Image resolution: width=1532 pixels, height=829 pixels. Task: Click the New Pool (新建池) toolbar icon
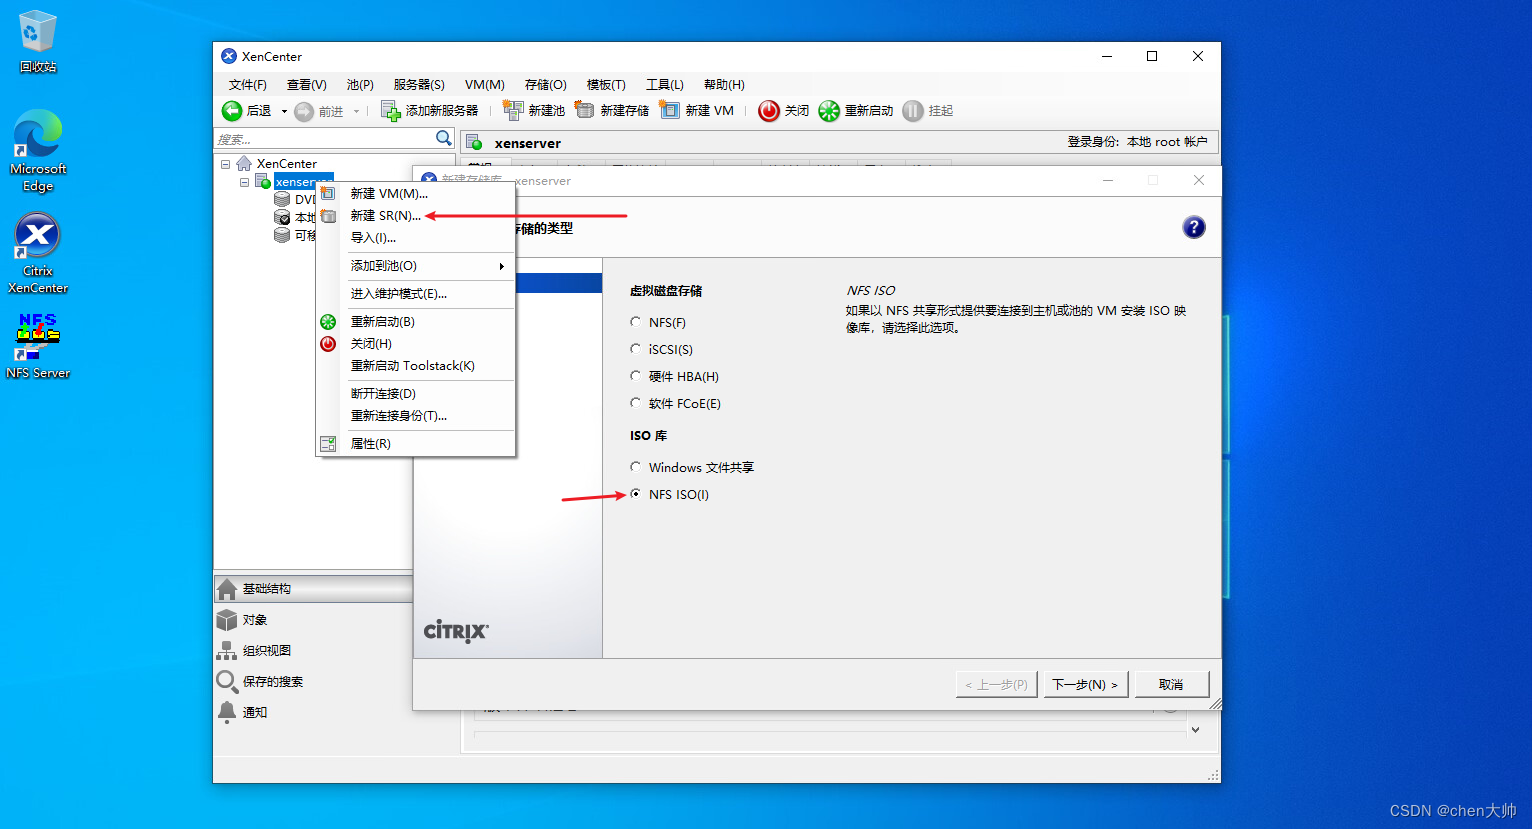pyautogui.click(x=513, y=111)
